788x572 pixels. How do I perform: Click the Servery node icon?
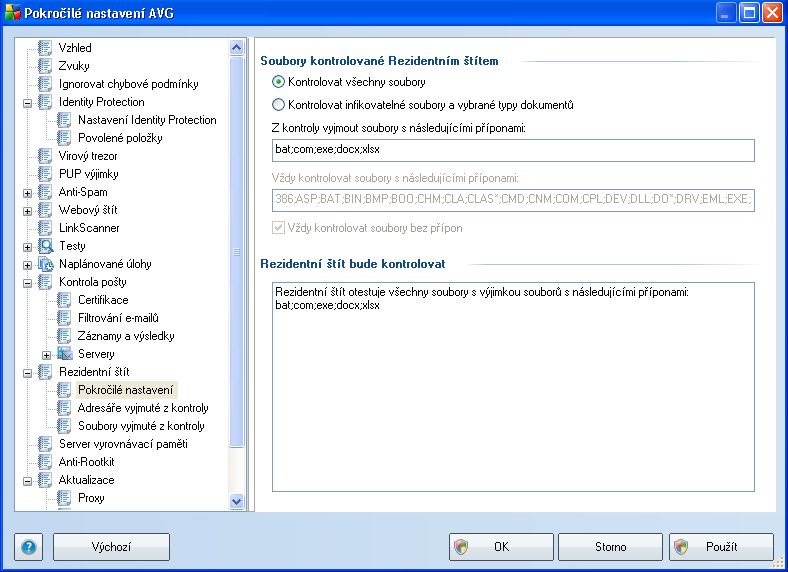click(65, 354)
